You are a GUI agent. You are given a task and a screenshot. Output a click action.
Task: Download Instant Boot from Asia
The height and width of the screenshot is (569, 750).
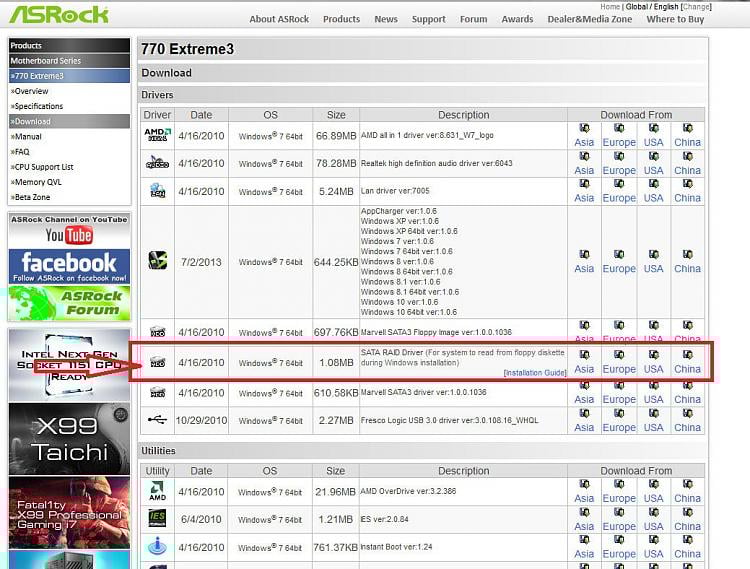pos(584,554)
